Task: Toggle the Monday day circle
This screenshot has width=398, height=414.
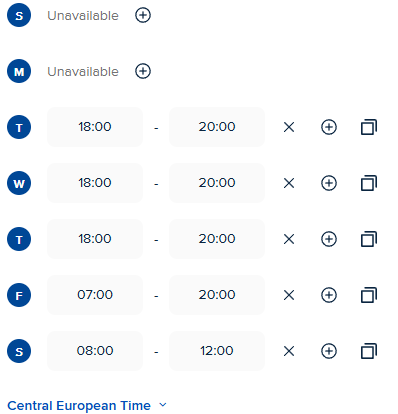Action: (x=19, y=71)
